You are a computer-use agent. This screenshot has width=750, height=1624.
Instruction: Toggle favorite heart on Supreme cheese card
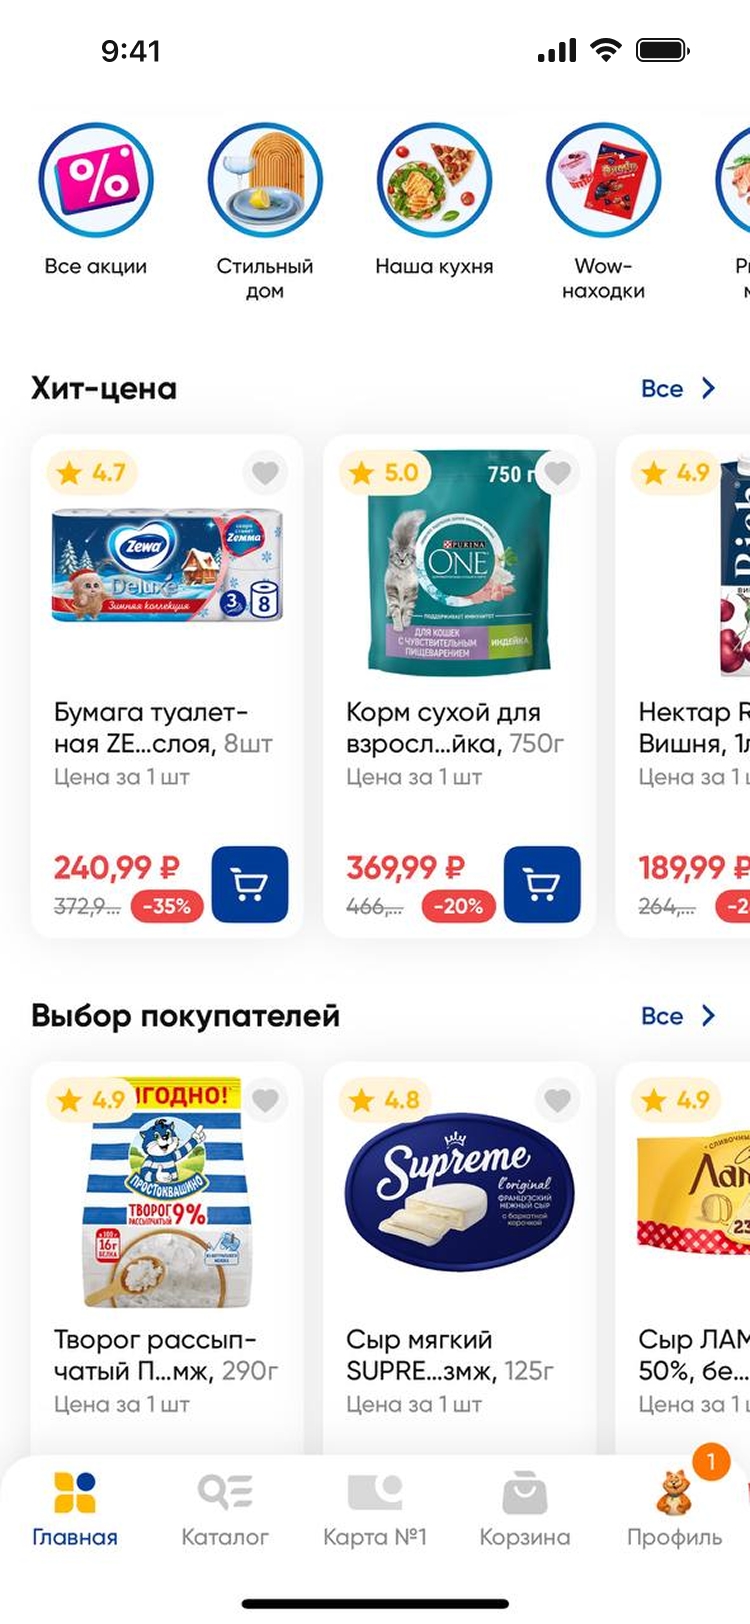(x=557, y=1100)
